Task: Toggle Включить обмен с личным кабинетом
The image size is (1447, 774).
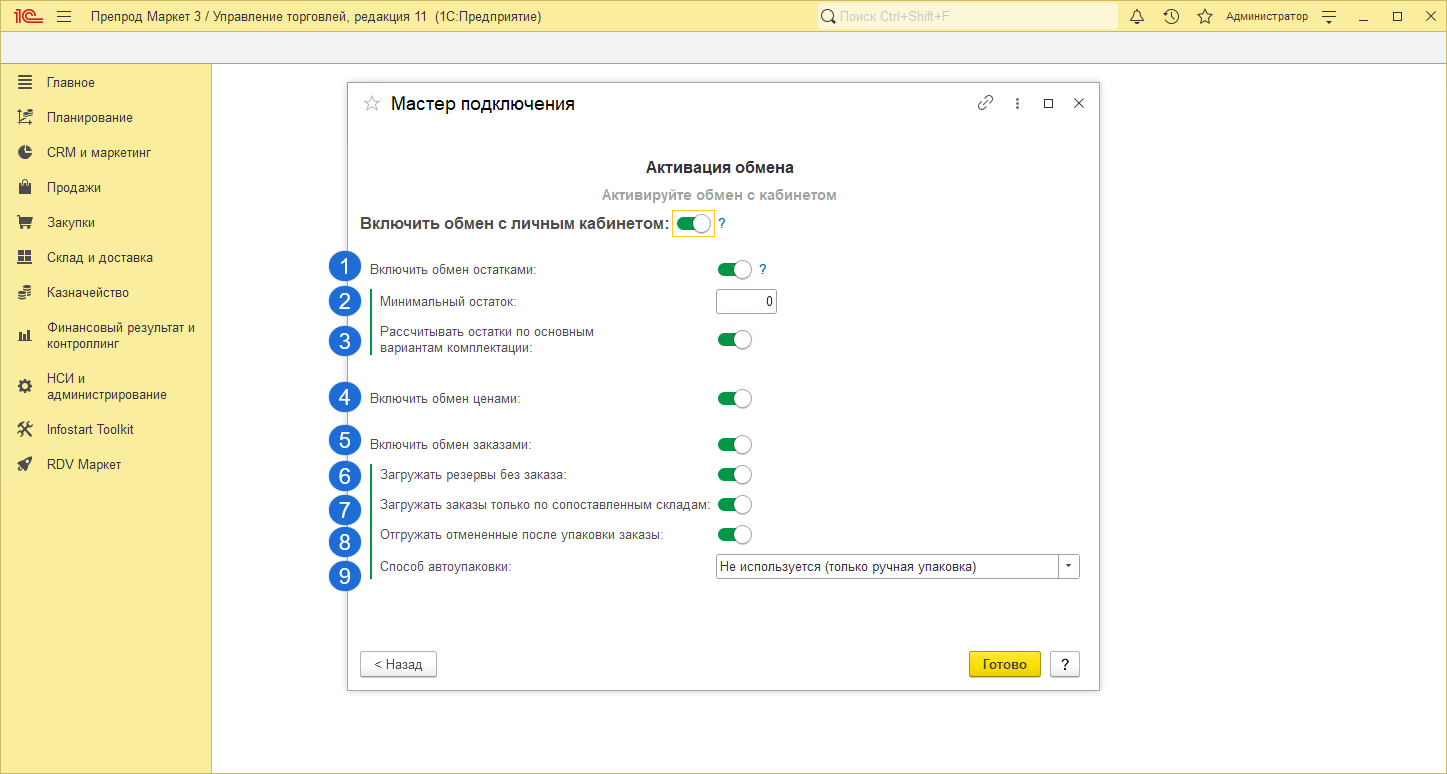Action: pyautogui.click(x=693, y=224)
